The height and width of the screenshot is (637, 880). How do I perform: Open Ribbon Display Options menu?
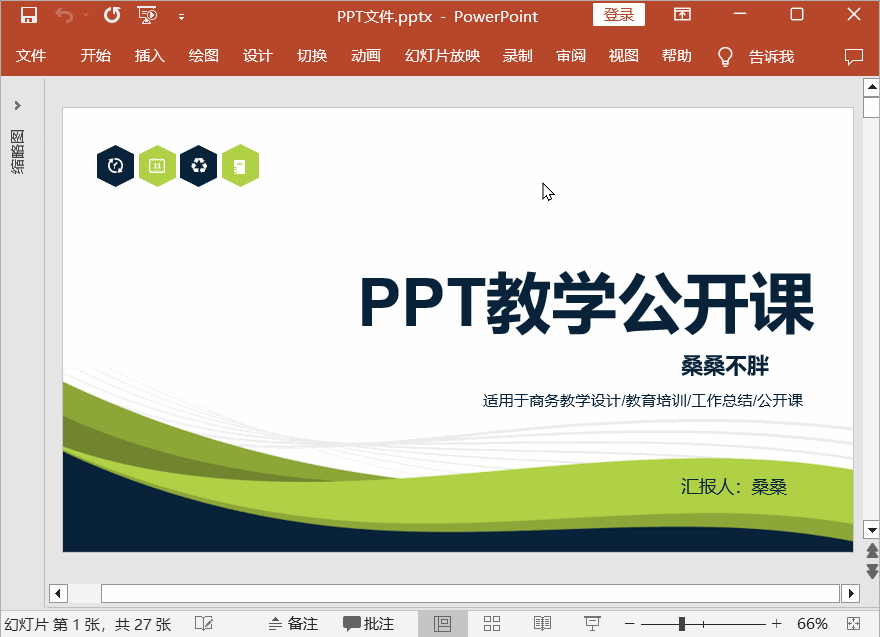[682, 15]
